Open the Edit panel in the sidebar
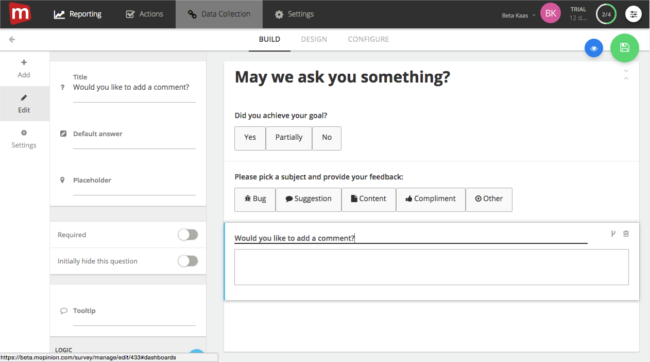650x362 pixels. point(24,104)
